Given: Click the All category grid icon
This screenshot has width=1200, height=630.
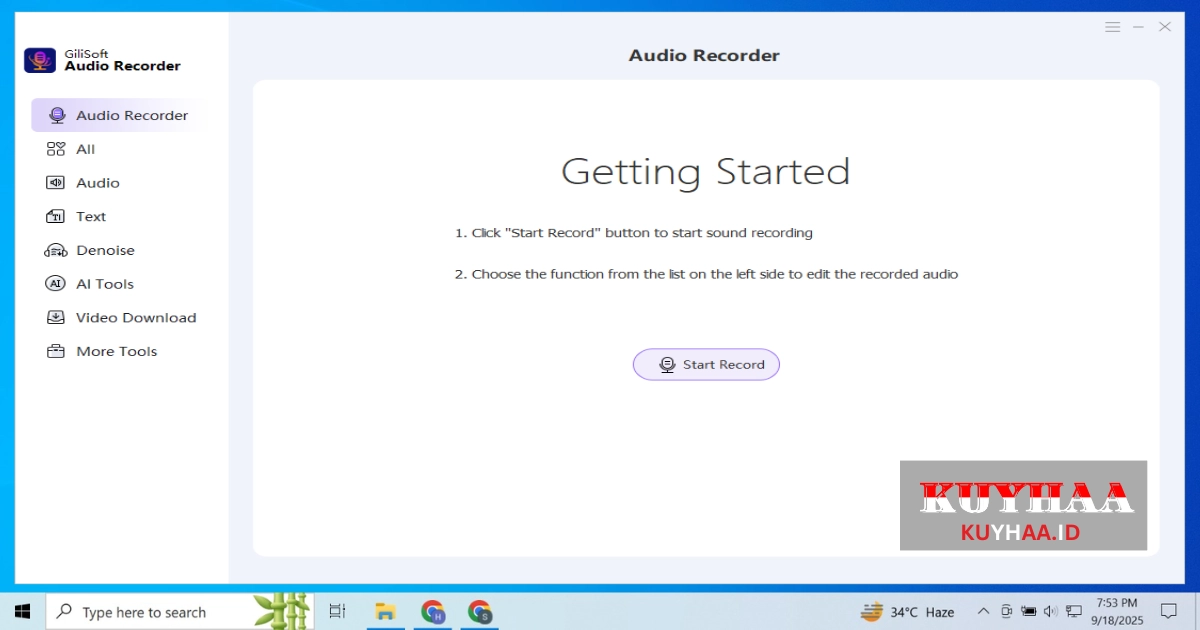Looking at the screenshot, I should point(56,149).
